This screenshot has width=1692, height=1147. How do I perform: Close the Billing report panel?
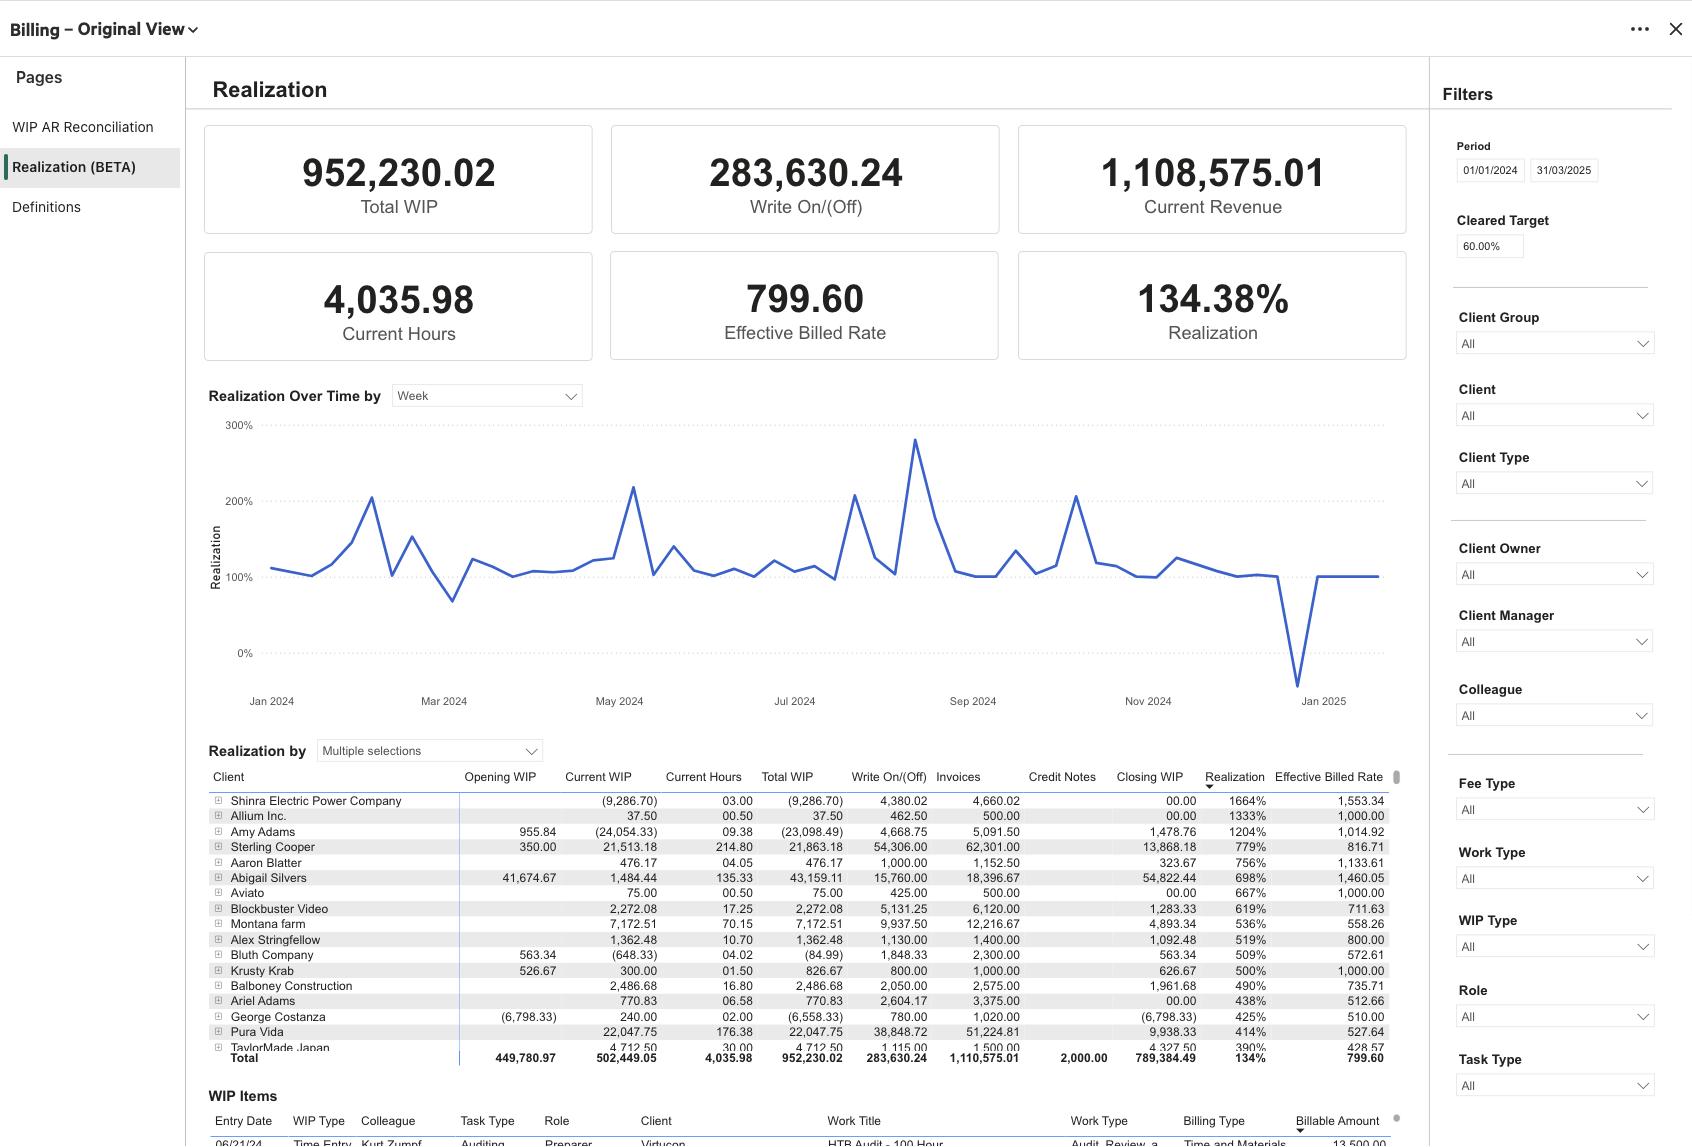[1676, 29]
